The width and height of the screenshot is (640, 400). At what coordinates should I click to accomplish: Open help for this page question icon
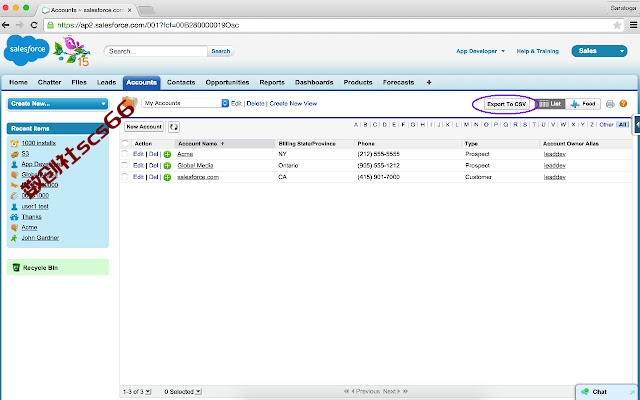pyautogui.click(x=623, y=104)
